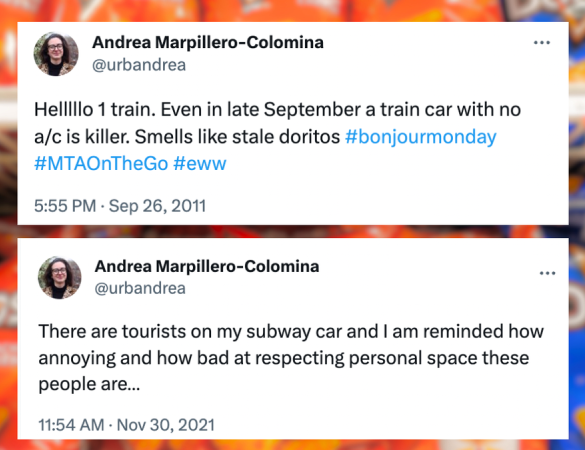Screen dimensions: 585x450
Task: Click the 'respecting personal space' line
Action: click(x=284, y=358)
